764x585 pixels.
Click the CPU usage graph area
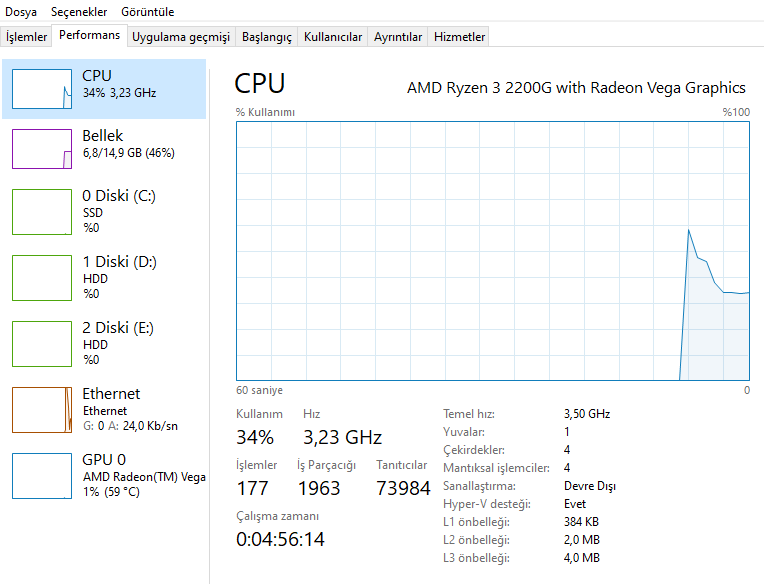[x=492, y=250]
